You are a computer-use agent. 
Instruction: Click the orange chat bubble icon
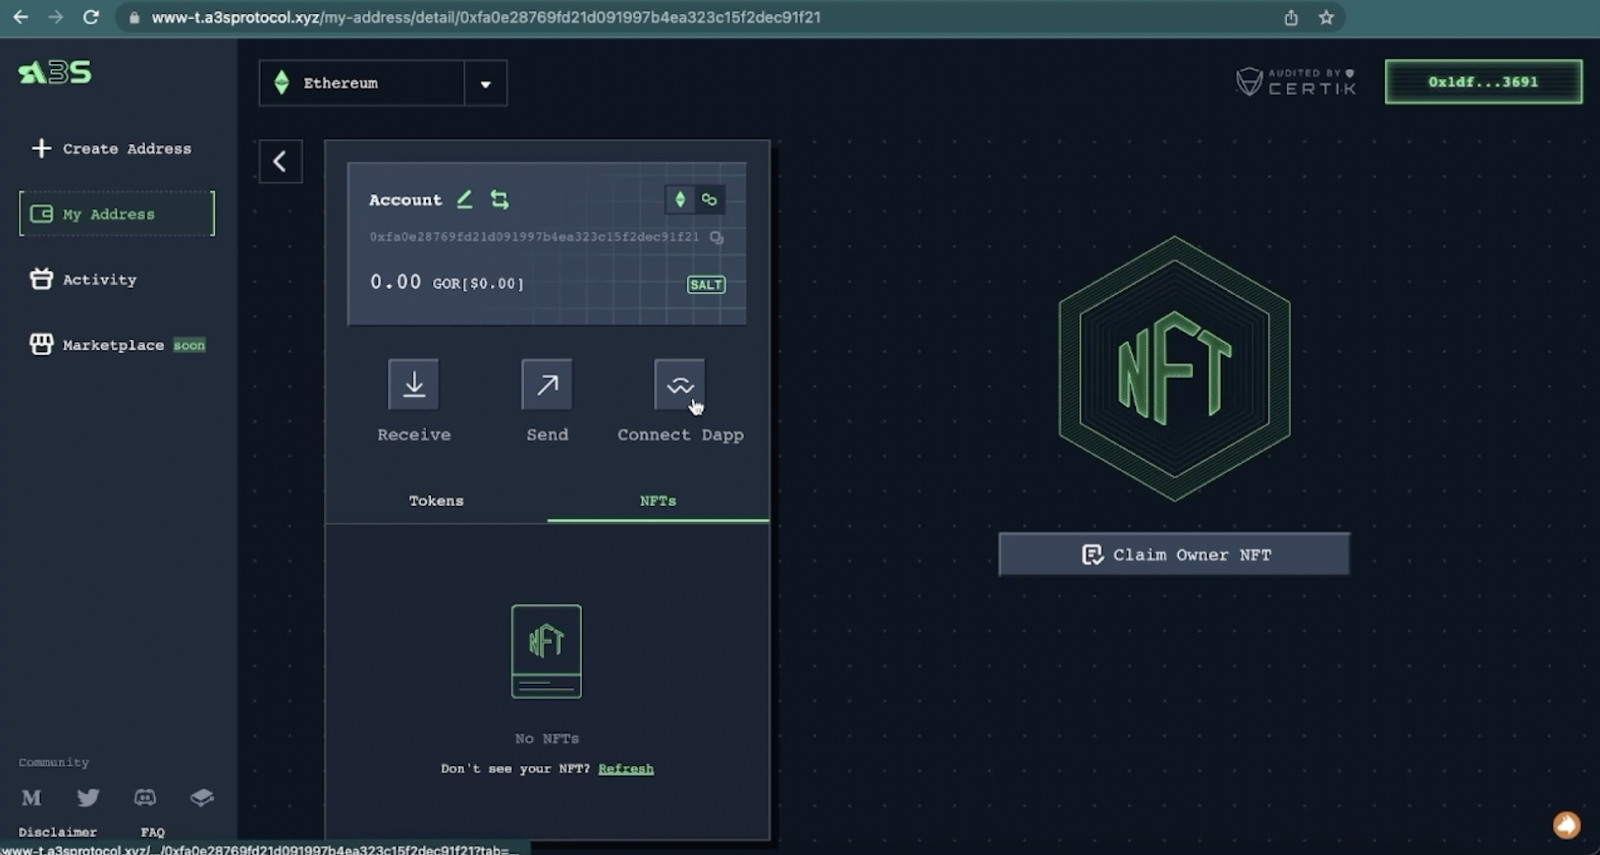[1566, 825]
